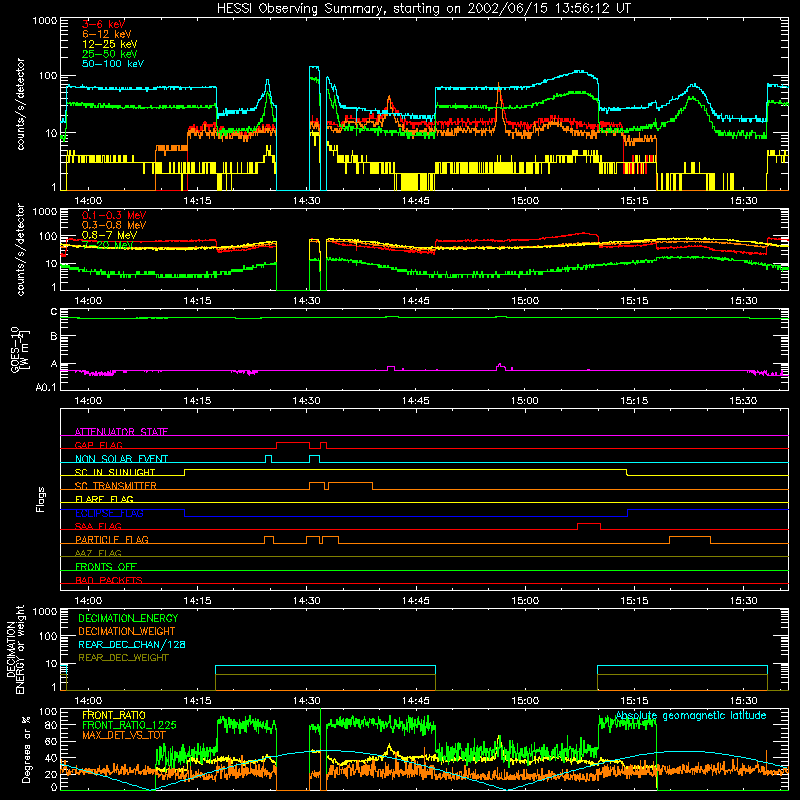Select the MAX_DET_VS_TOT legend label
800x800 pixels.
point(123,735)
